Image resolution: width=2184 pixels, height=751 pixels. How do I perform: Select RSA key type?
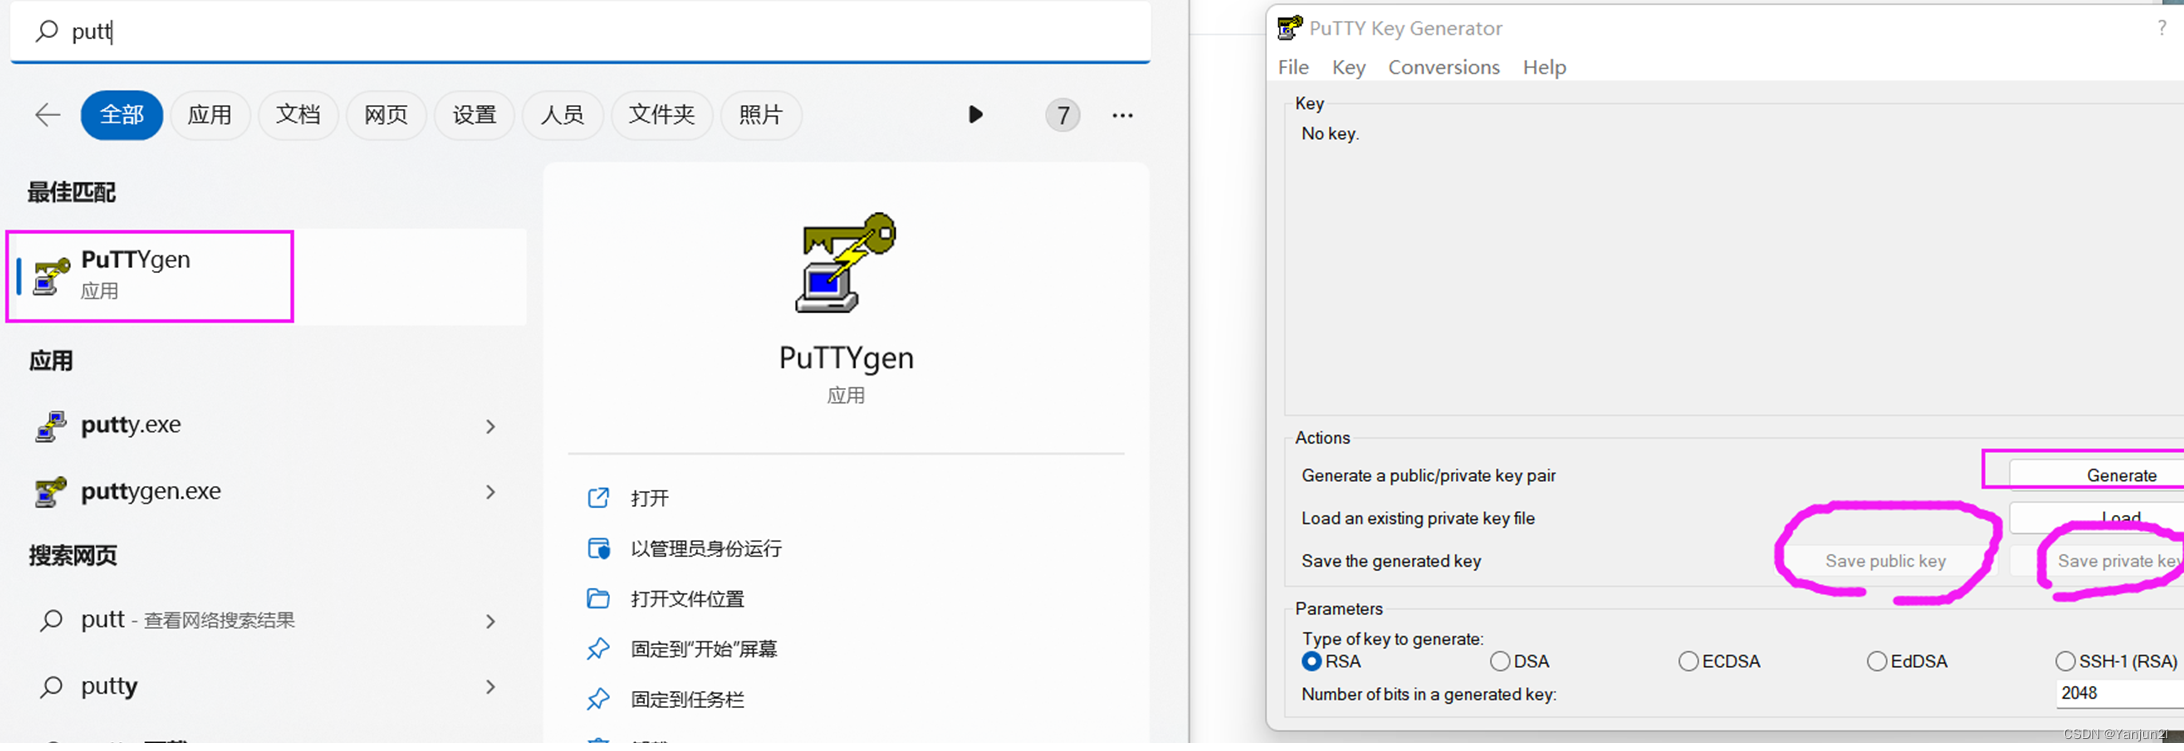(x=1311, y=662)
